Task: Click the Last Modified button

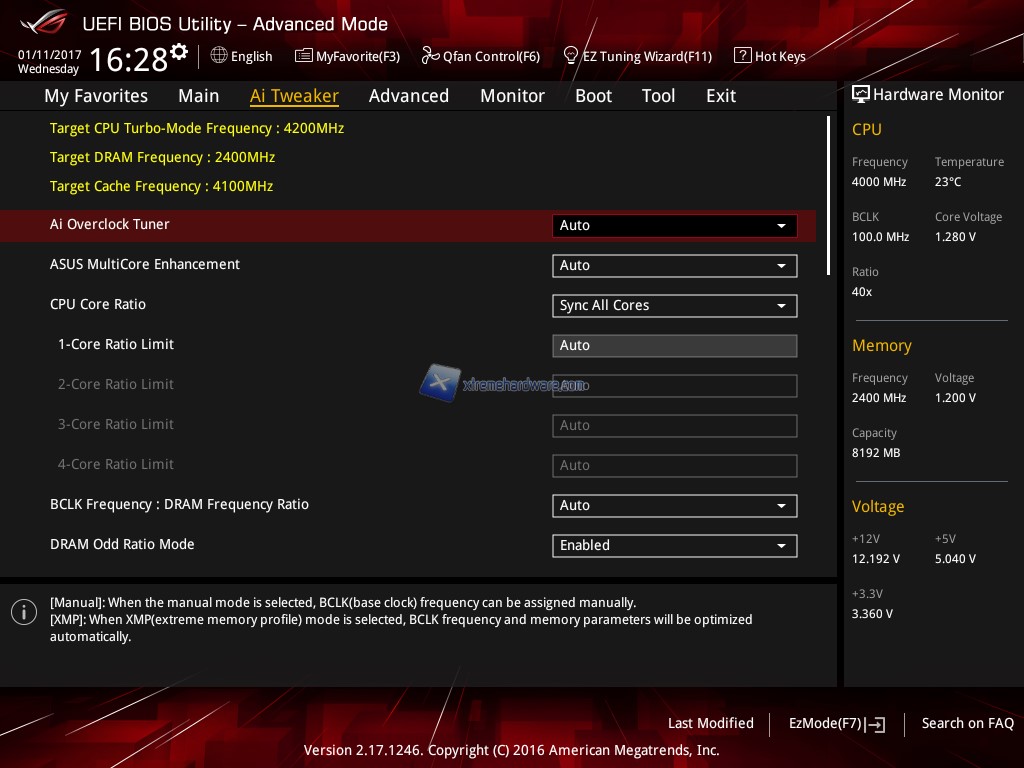Action: tap(710, 723)
